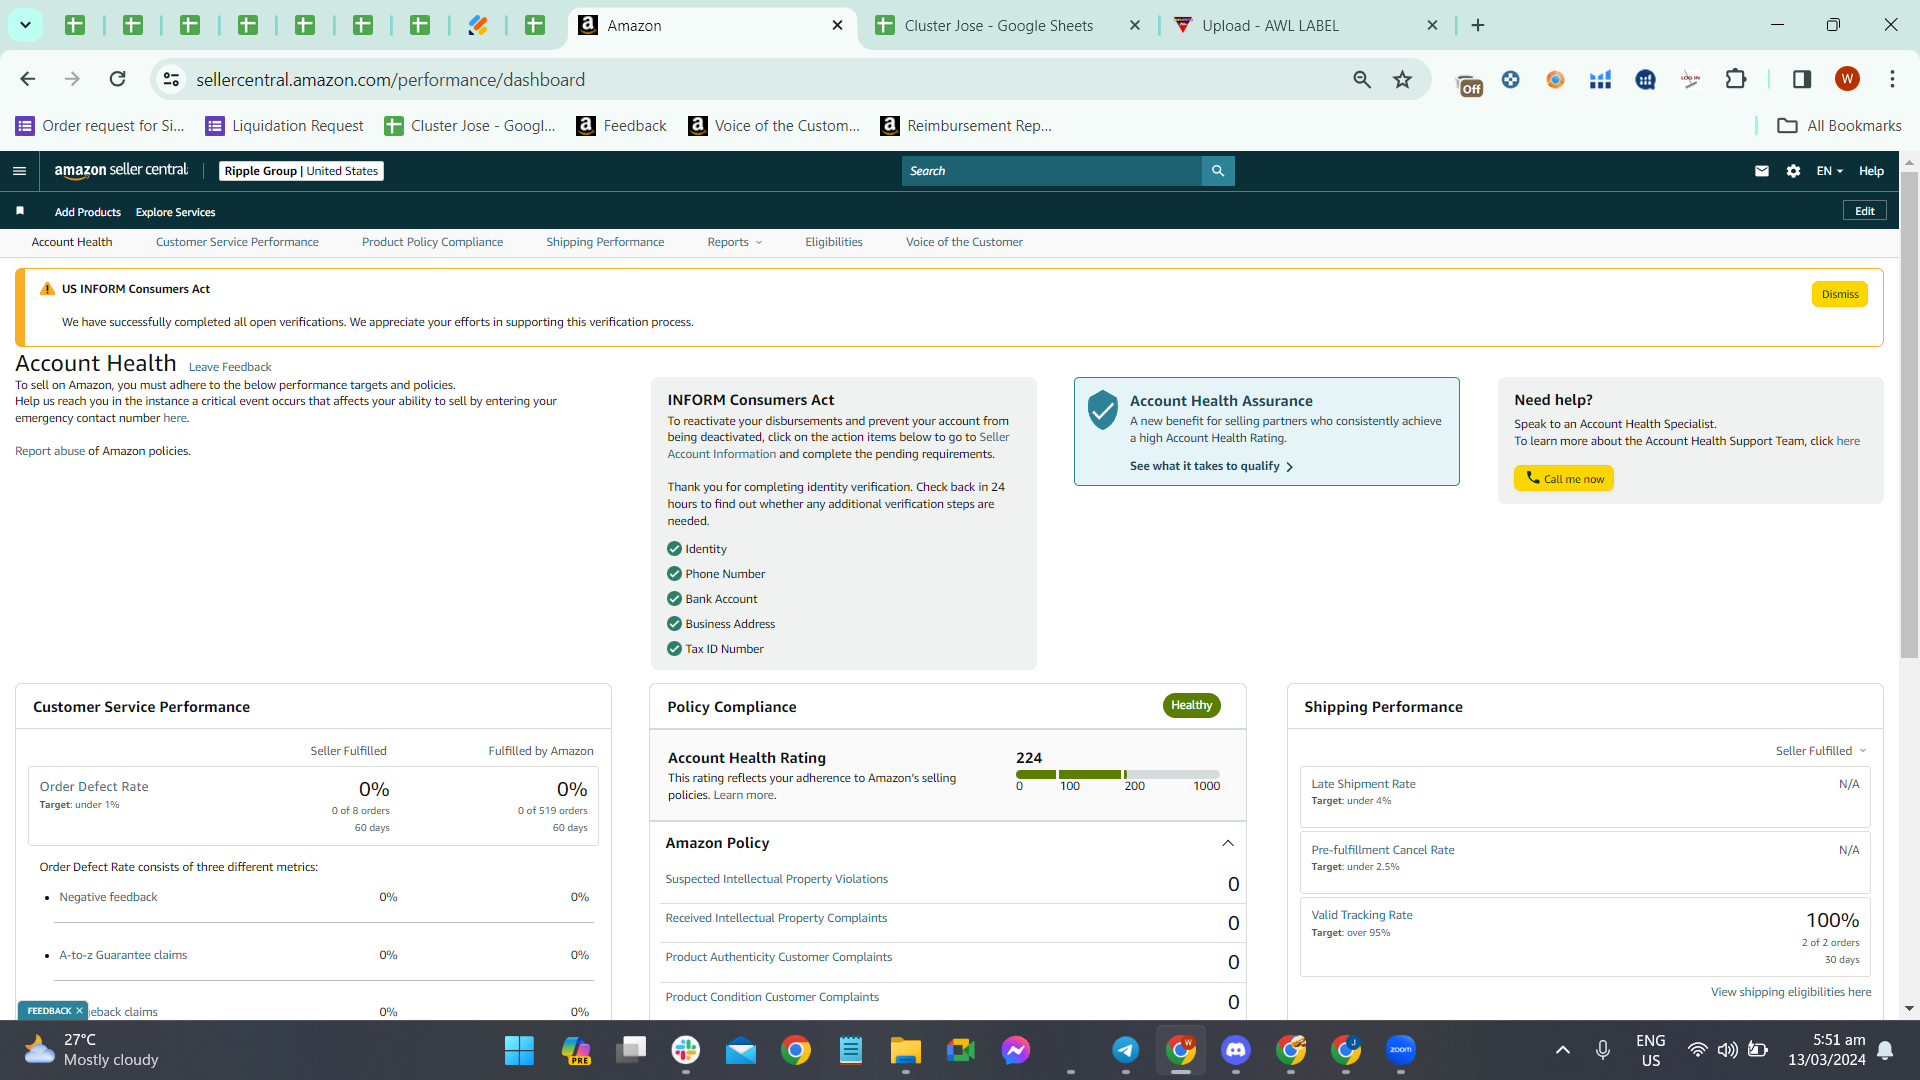This screenshot has height=1080, width=1920.
Task: Open the EN language dropdown
Action: 1829,171
